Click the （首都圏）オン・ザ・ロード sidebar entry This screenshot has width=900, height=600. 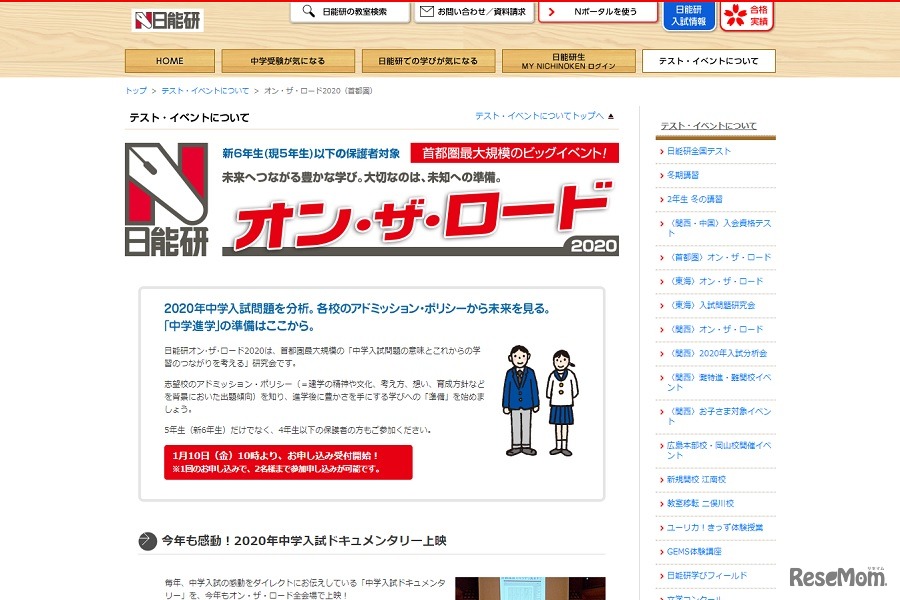tap(722, 257)
